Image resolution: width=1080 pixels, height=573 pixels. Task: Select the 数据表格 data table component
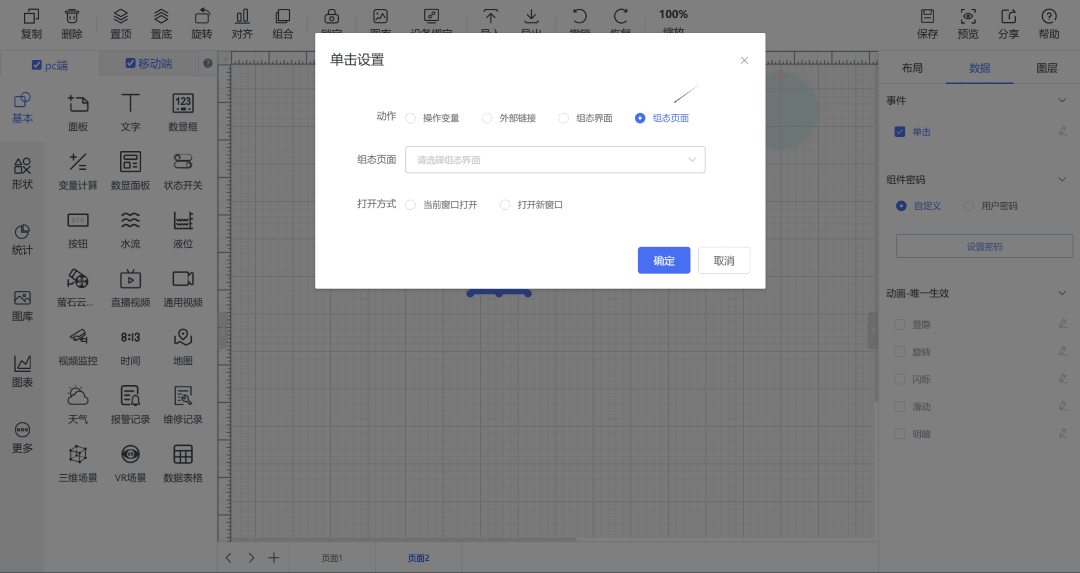pos(183,463)
